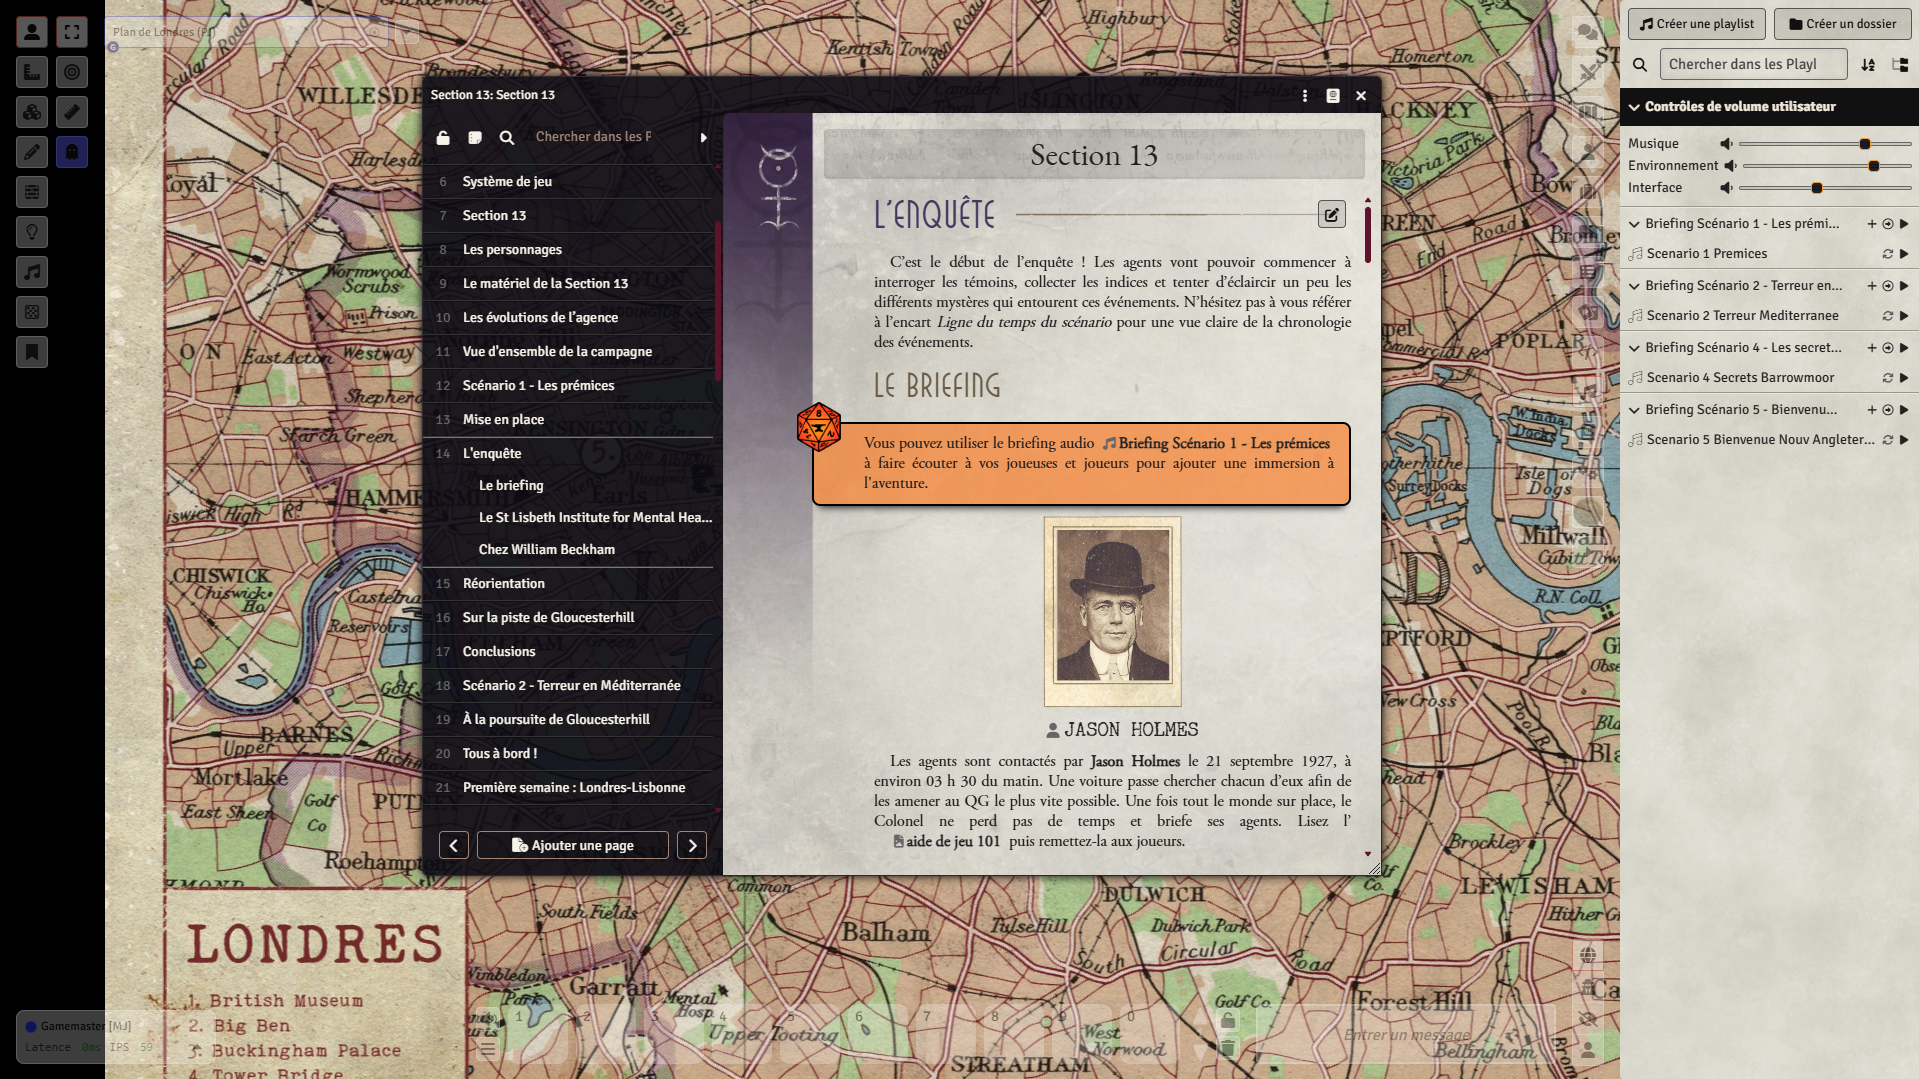Collapse the Contrôles de volume utilisateur section
Screen dimensions: 1919x1079
[x=1634, y=107]
